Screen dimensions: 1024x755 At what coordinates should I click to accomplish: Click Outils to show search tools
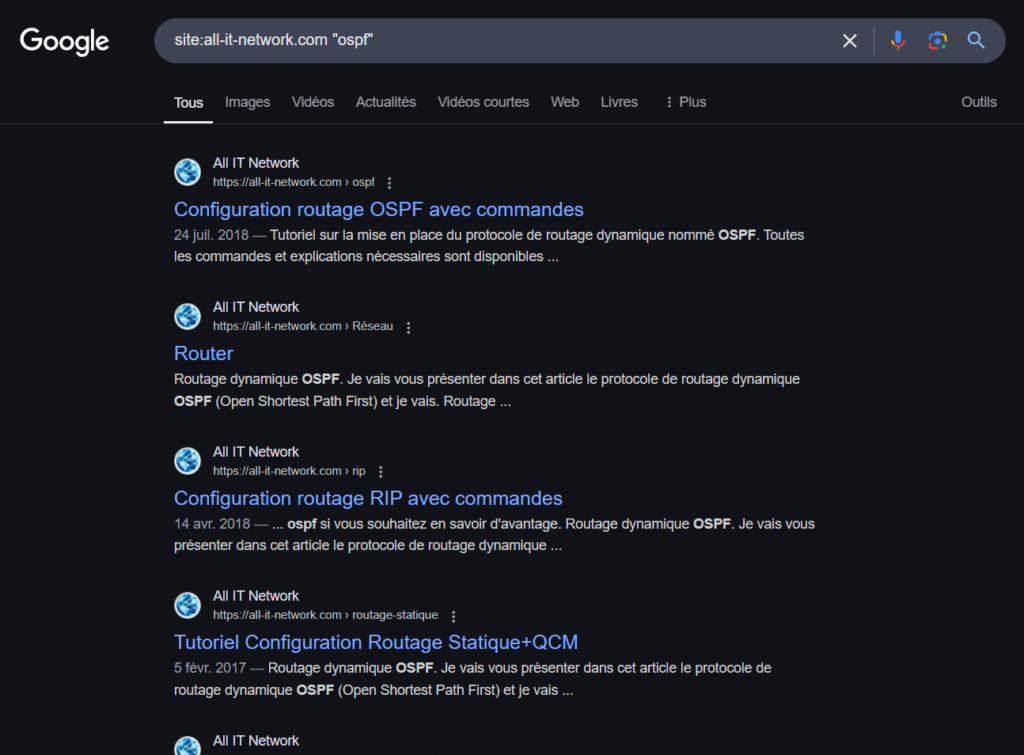click(x=979, y=101)
